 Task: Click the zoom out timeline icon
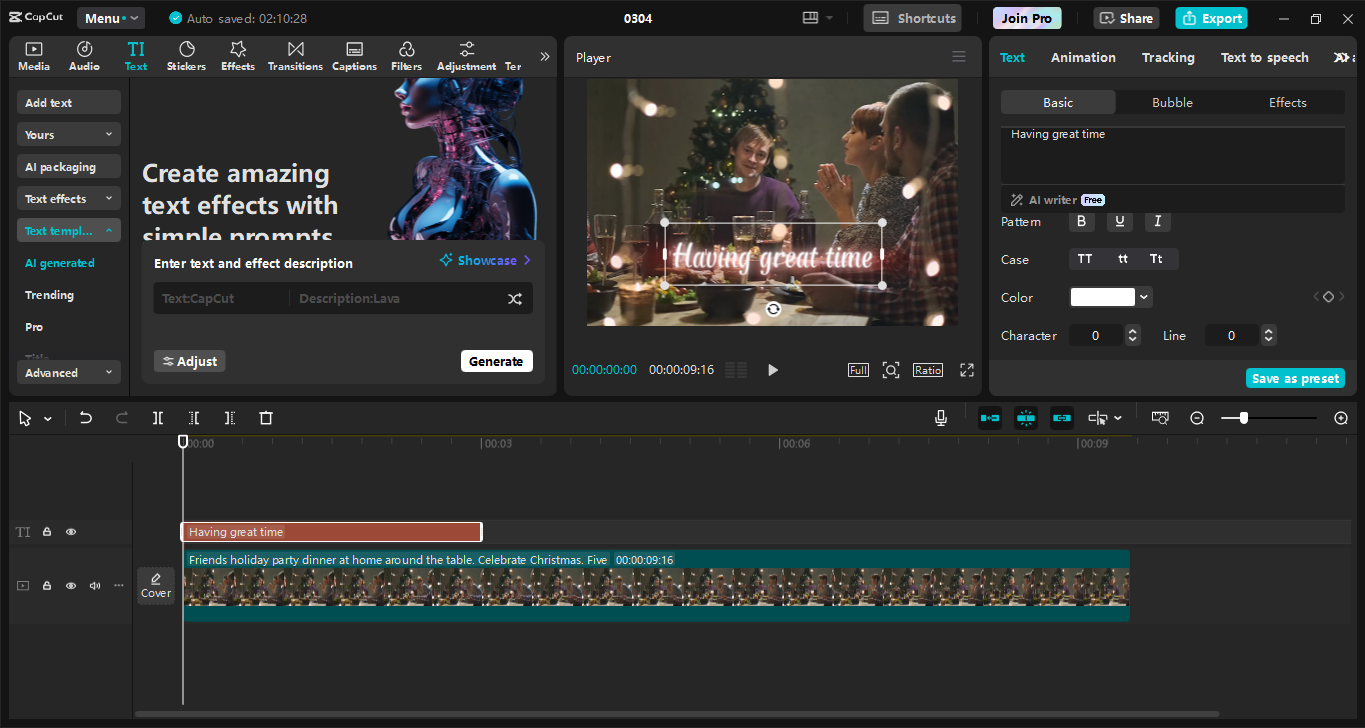point(1197,418)
